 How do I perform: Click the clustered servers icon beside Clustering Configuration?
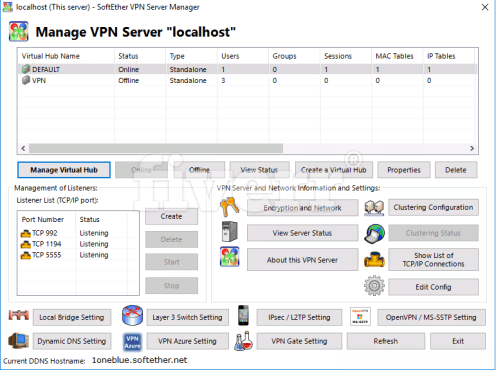374,207
